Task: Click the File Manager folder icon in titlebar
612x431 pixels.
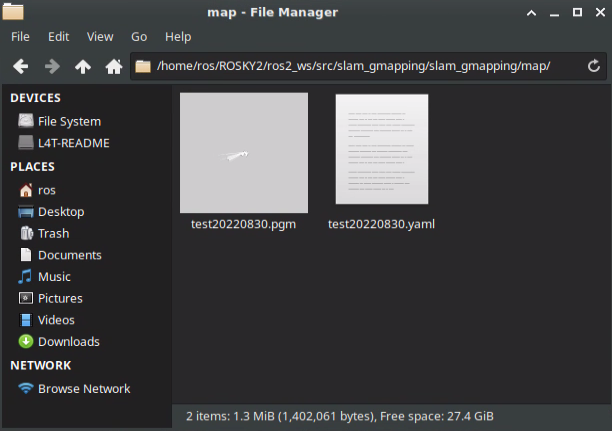Action: pyautogui.click(x=13, y=11)
